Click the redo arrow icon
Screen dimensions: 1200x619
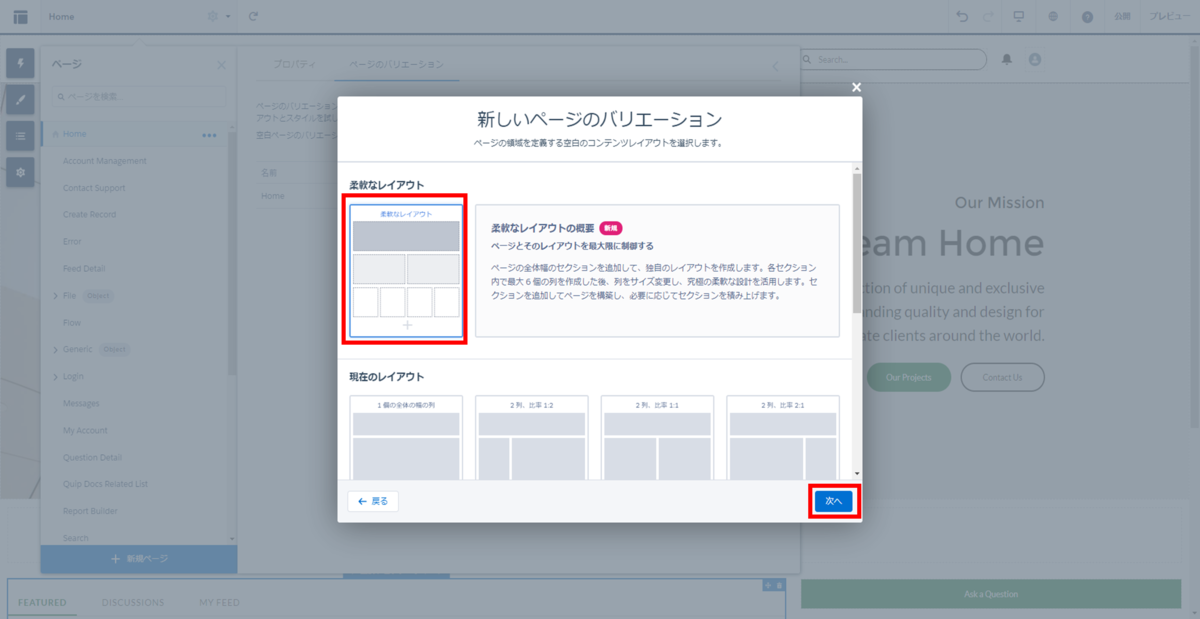[989, 17]
